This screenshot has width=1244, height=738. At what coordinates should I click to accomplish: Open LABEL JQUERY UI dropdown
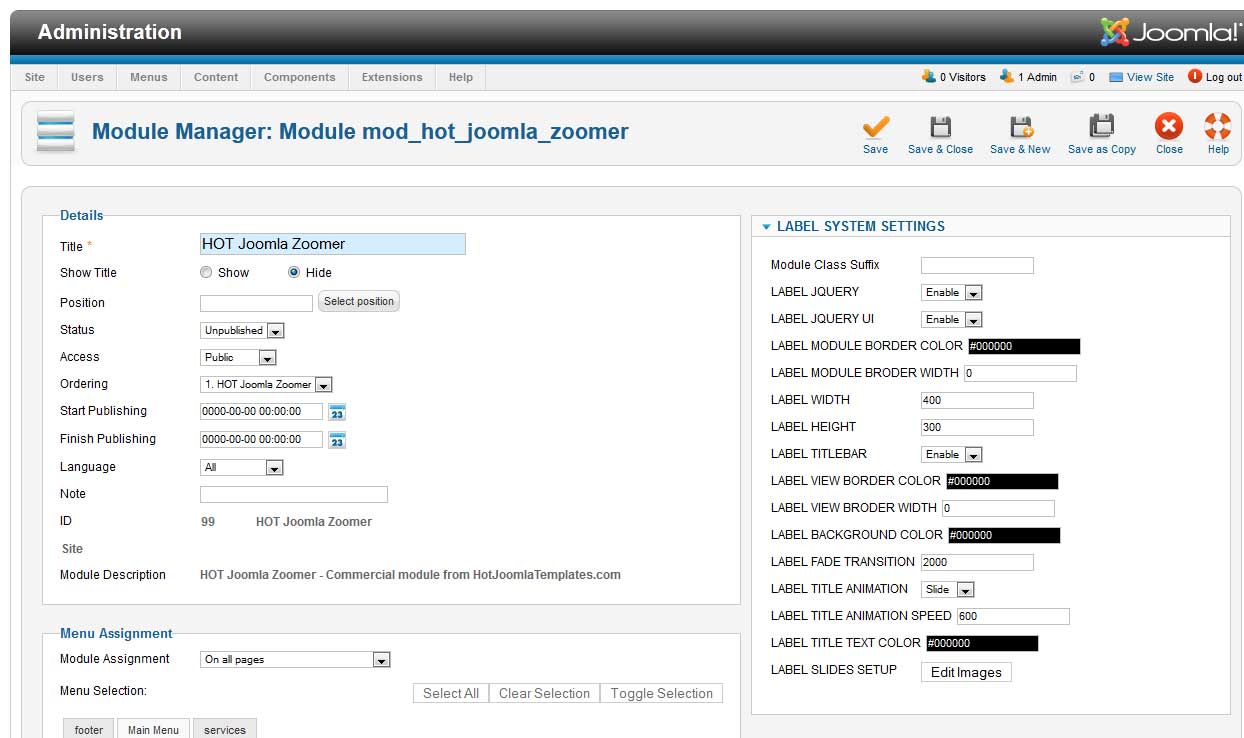(x=951, y=319)
